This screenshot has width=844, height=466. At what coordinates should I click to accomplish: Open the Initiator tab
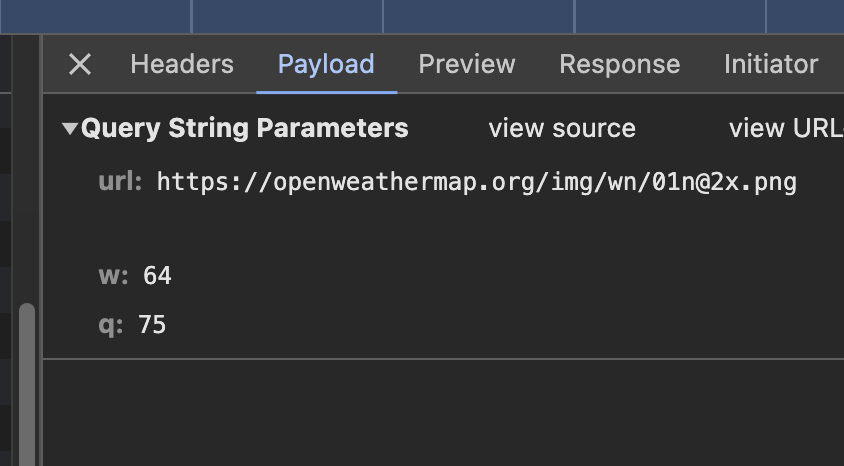click(x=771, y=65)
